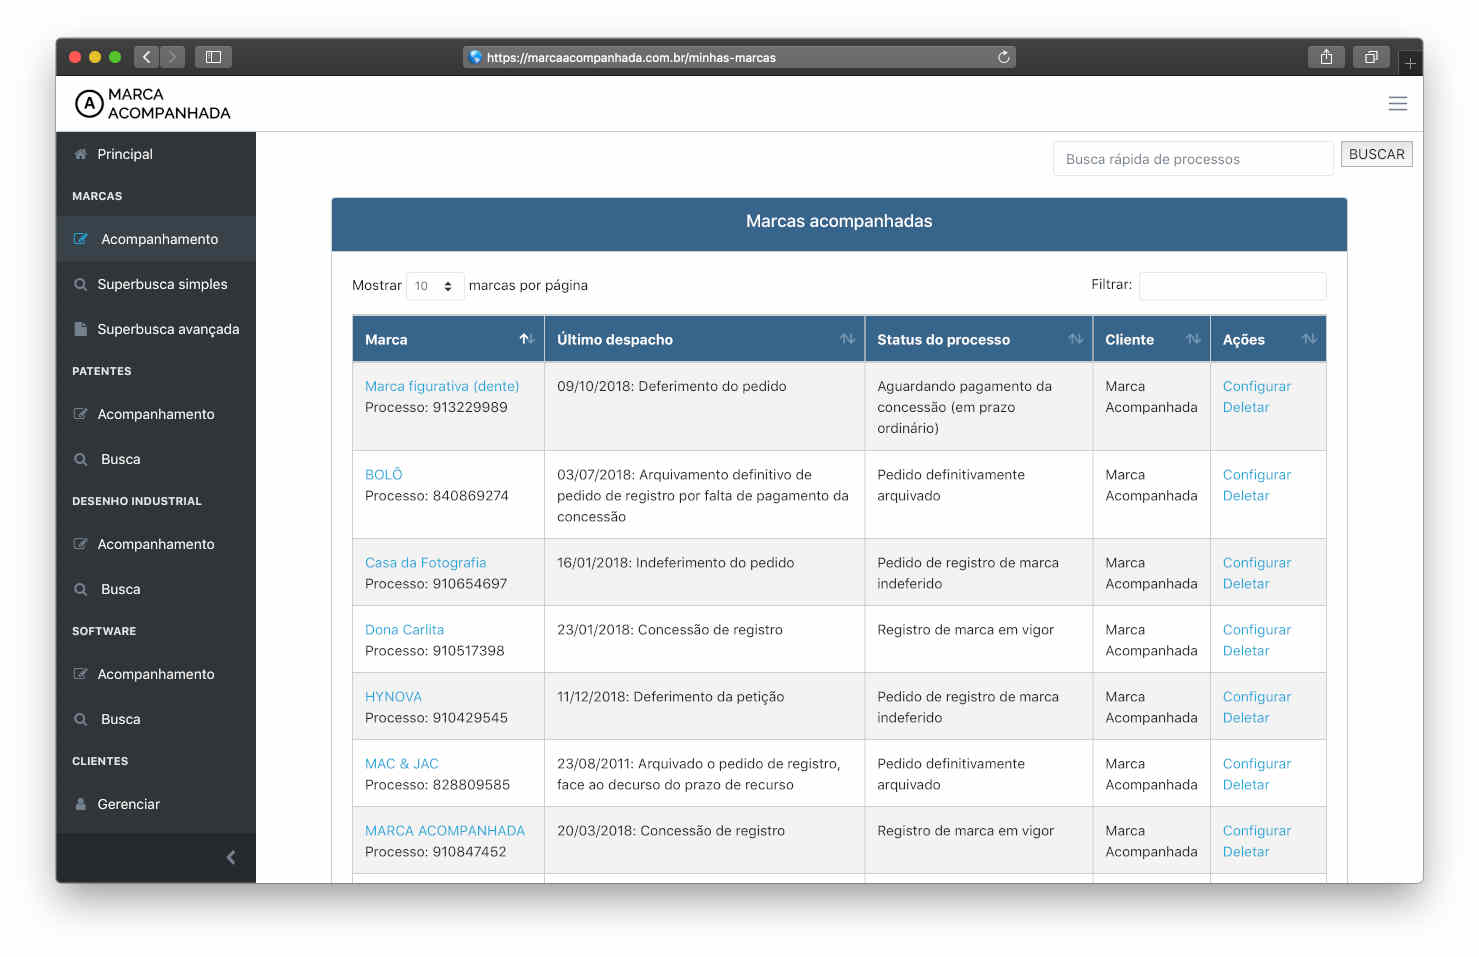The width and height of the screenshot is (1479, 957).
Task: Click the search icon beside Desenho Industrial Busca
Action: [80, 589]
